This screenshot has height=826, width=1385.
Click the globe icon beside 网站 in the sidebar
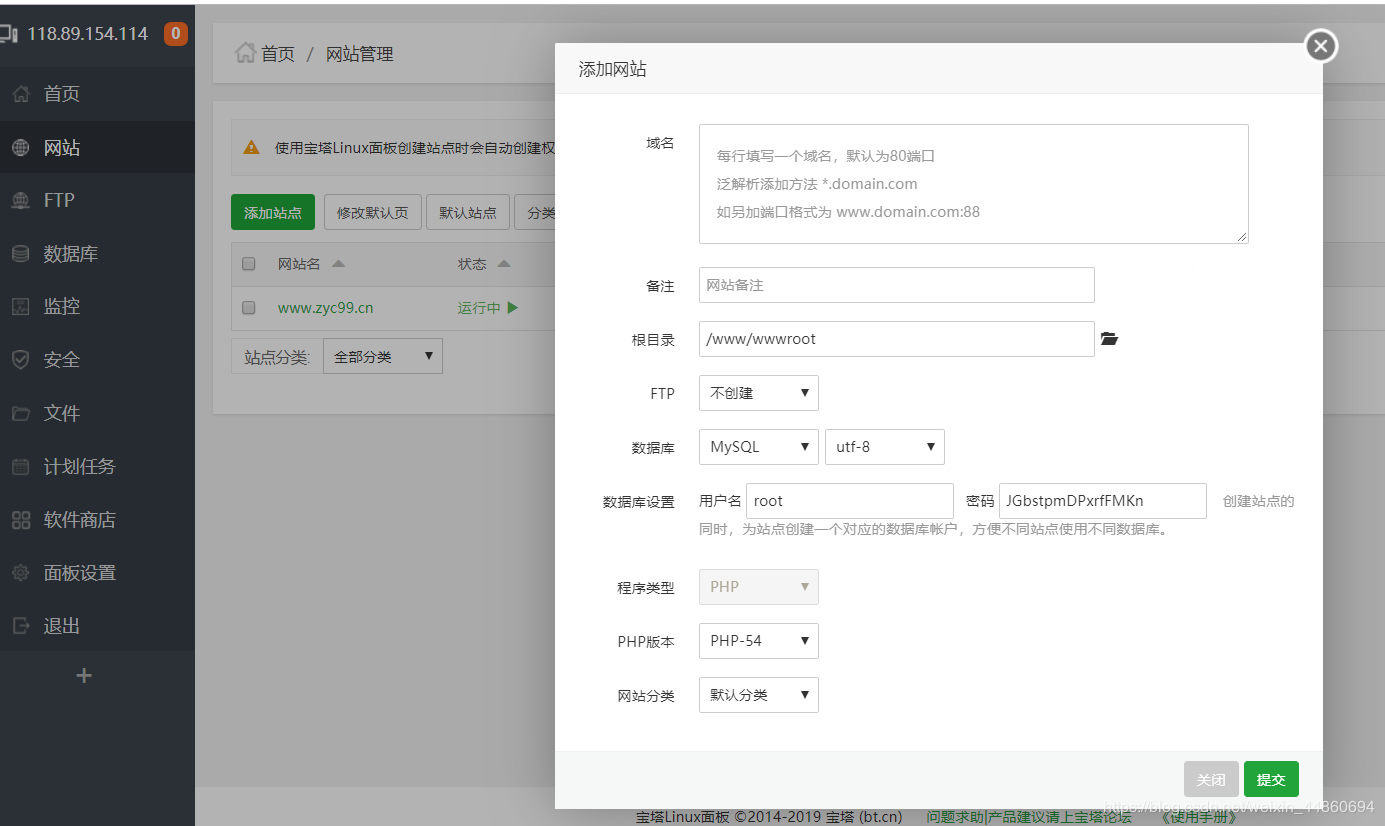point(21,148)
